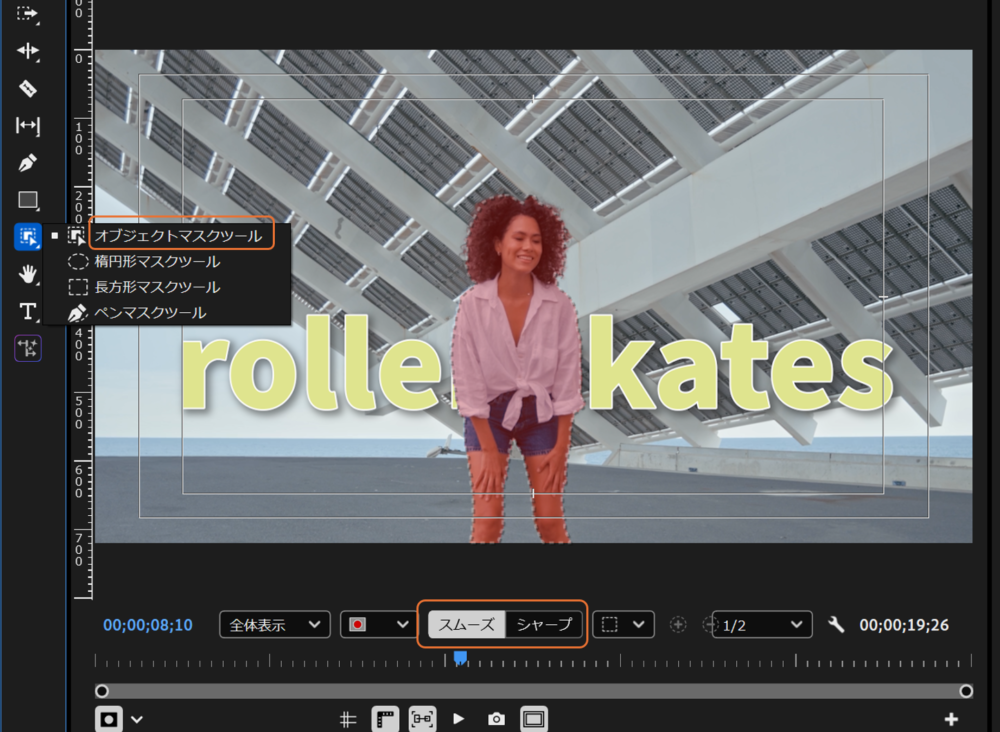Click the purple-outlined tool below the Type tool

pyautogui.click(x=28, y=348)
